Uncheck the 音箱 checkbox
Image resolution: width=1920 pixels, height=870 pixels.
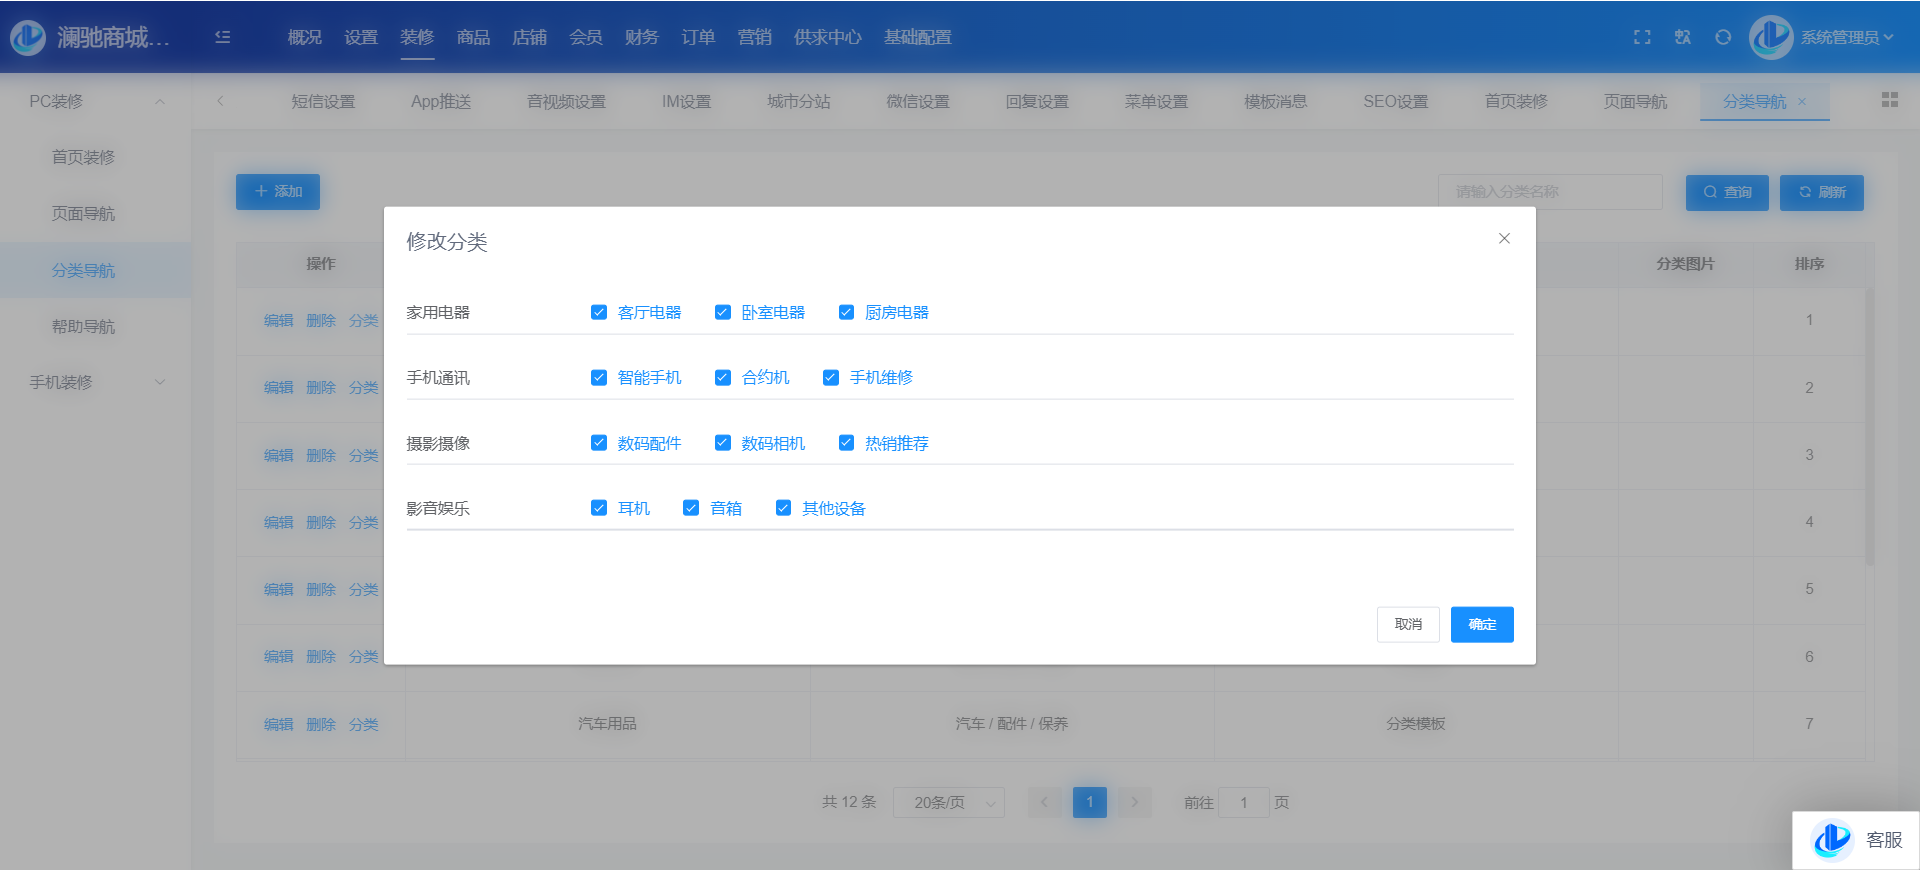pyautogui.click(x=691, y=508)
